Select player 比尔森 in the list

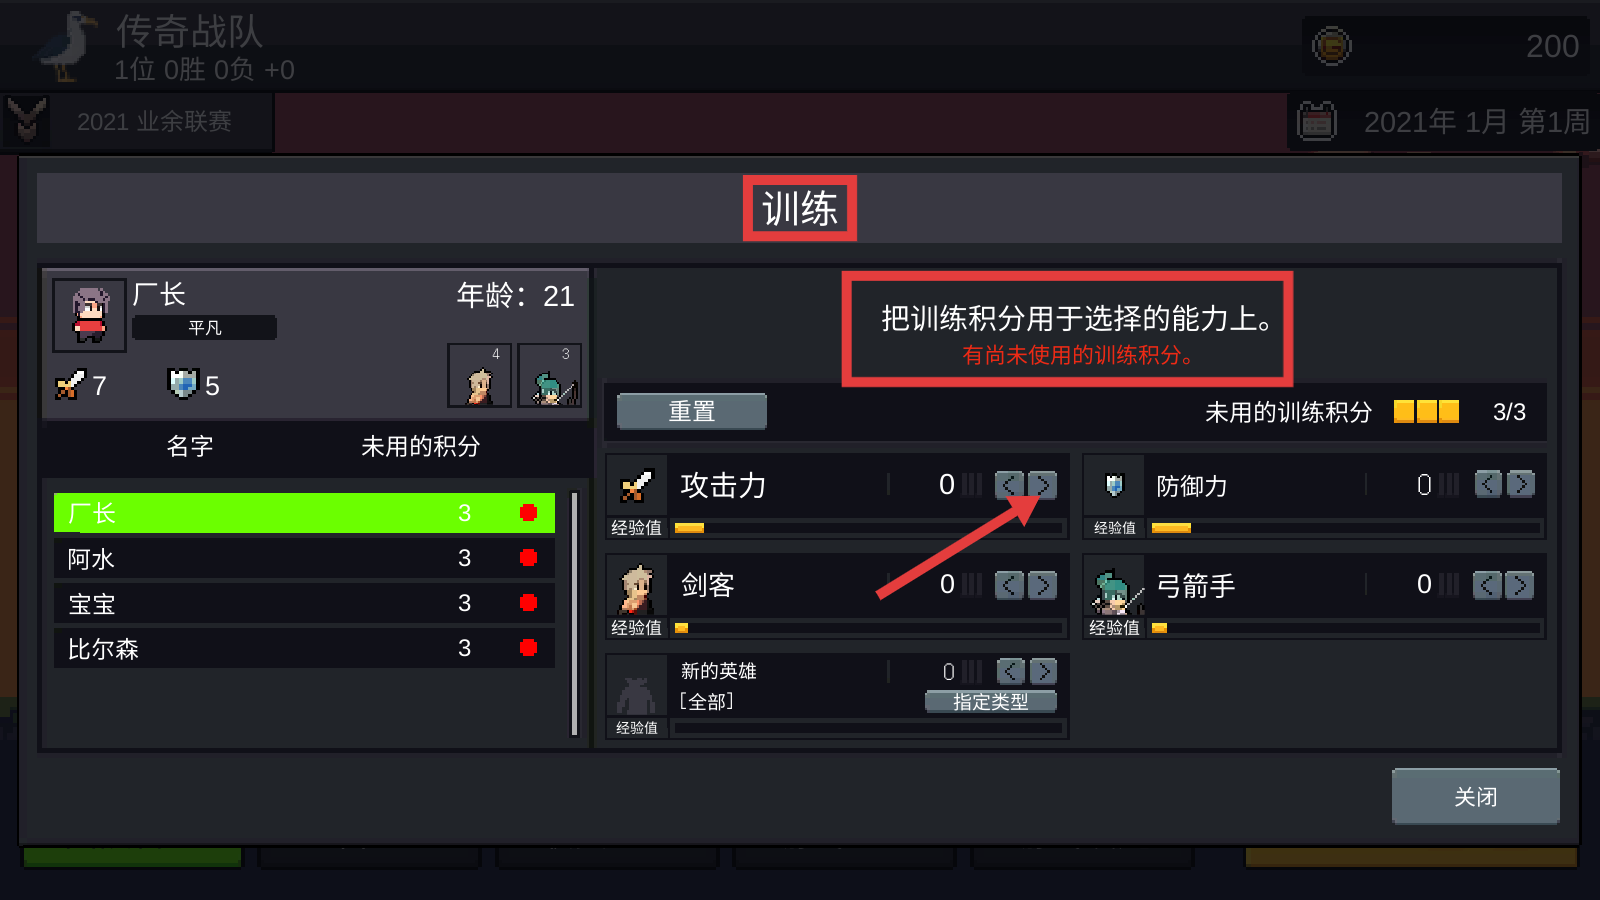(304, 648)
